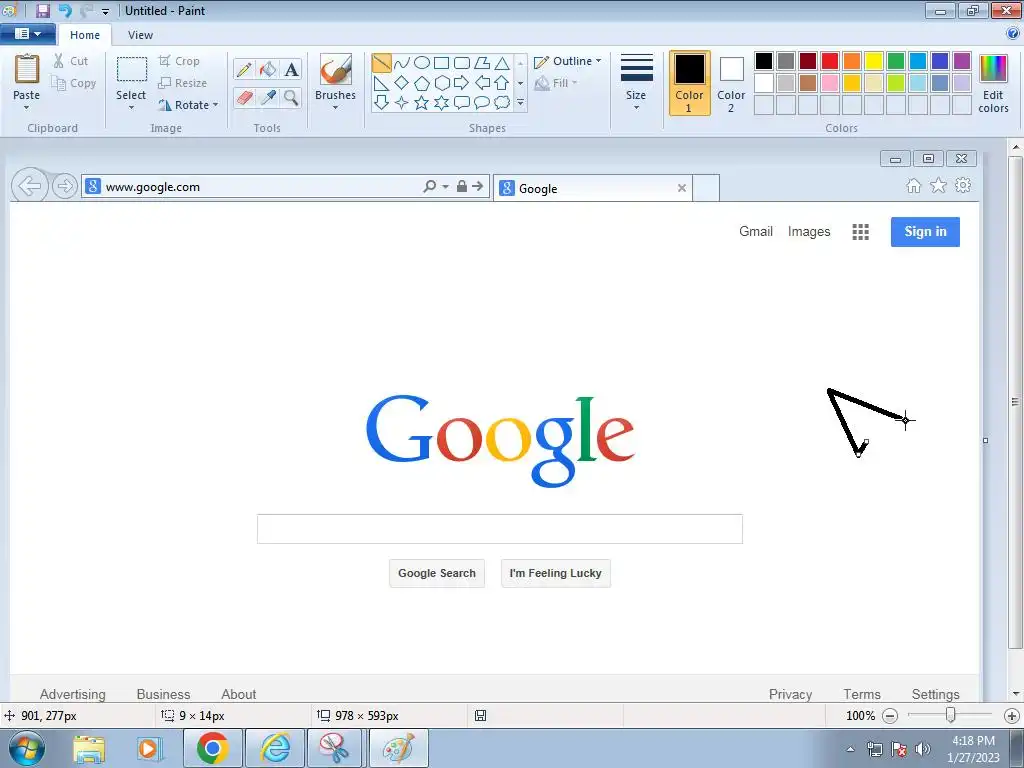Pick the green color swatch
The image size is (1024, 768).
[x=896, y=61]
